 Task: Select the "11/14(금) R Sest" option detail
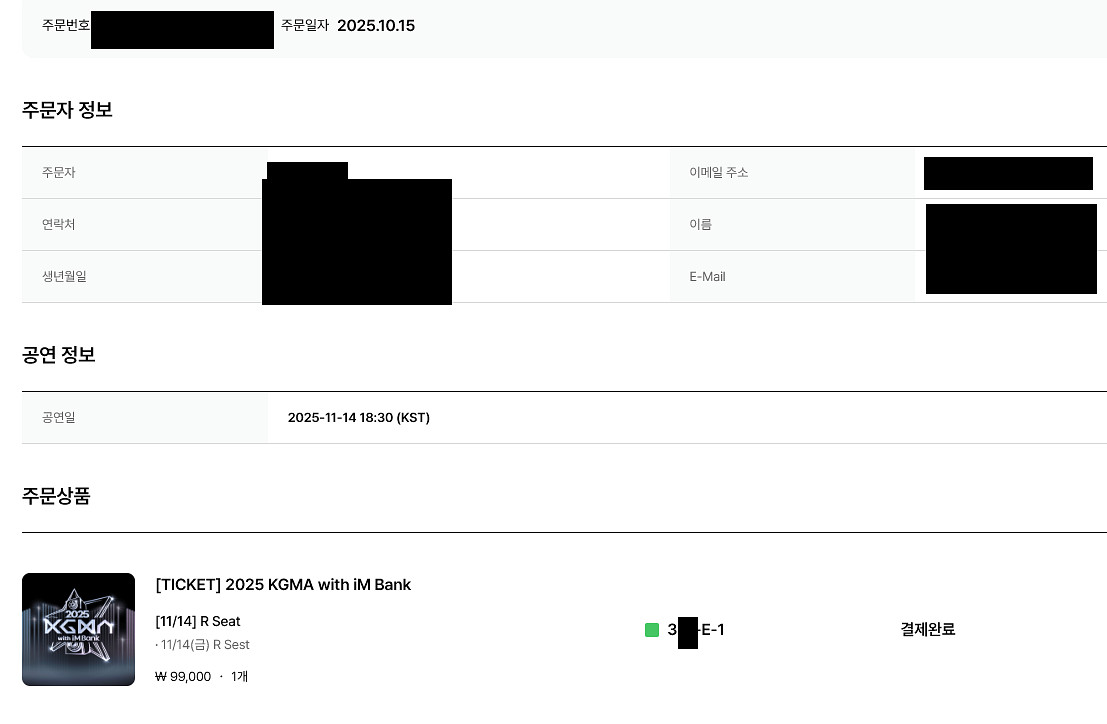(205, 645)
